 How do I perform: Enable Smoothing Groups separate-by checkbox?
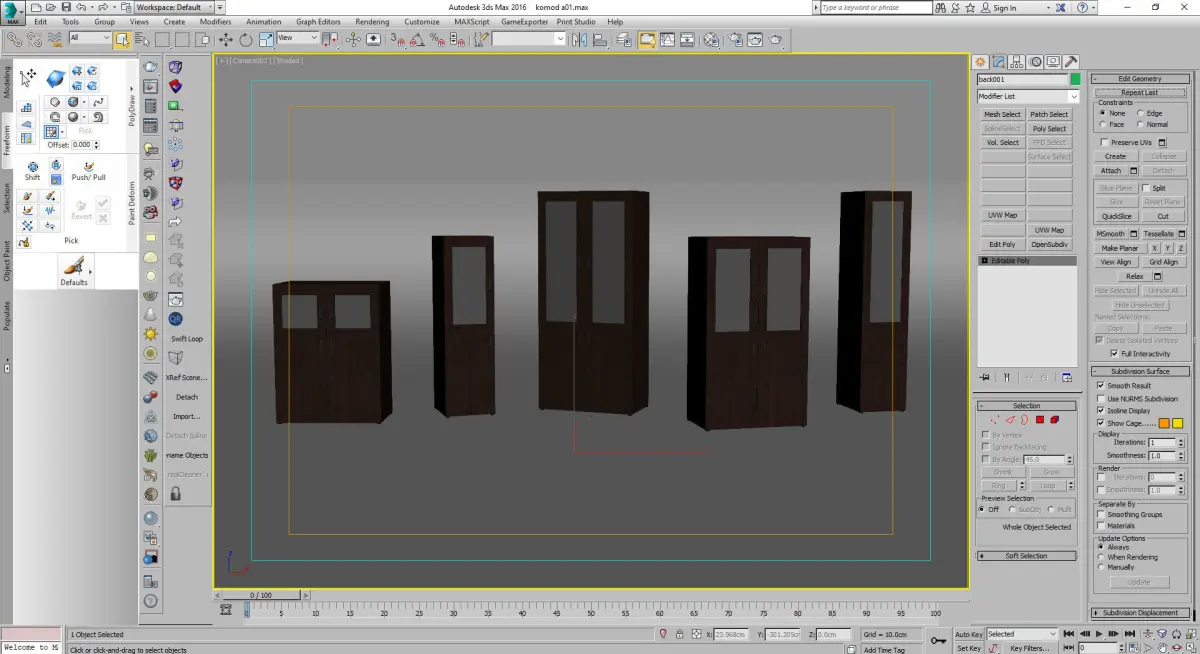(1101, 514)
